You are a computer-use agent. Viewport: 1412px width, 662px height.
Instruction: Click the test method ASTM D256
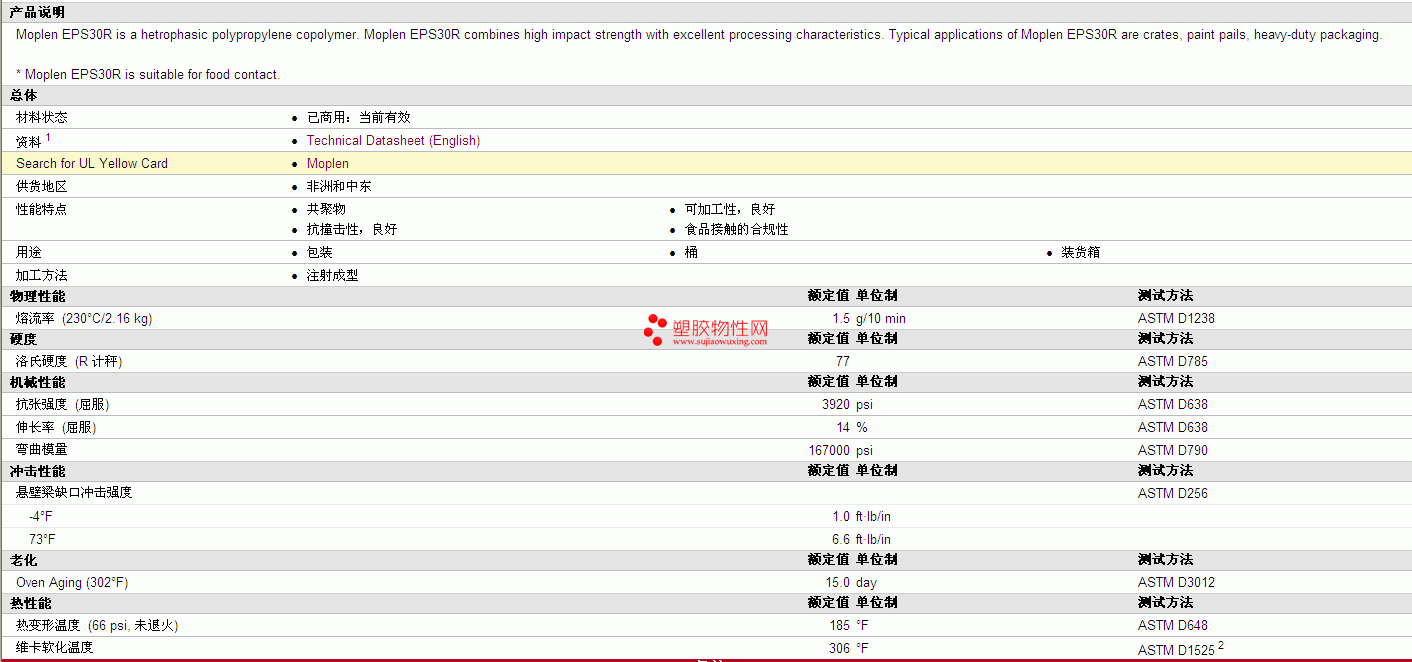(x=1173, y=494)
